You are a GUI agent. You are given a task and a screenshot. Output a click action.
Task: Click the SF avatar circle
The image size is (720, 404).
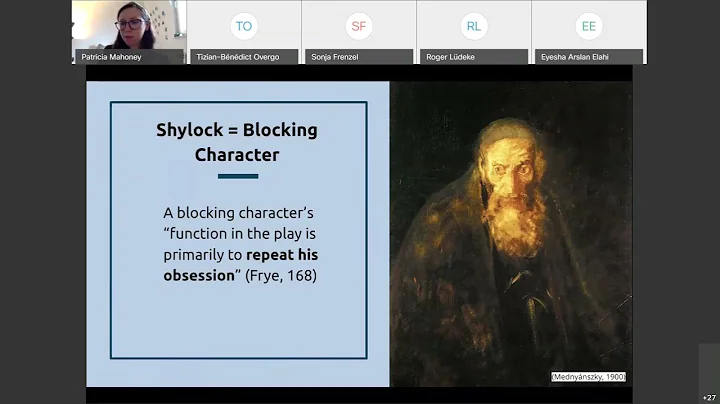click(x=359, y=26)
